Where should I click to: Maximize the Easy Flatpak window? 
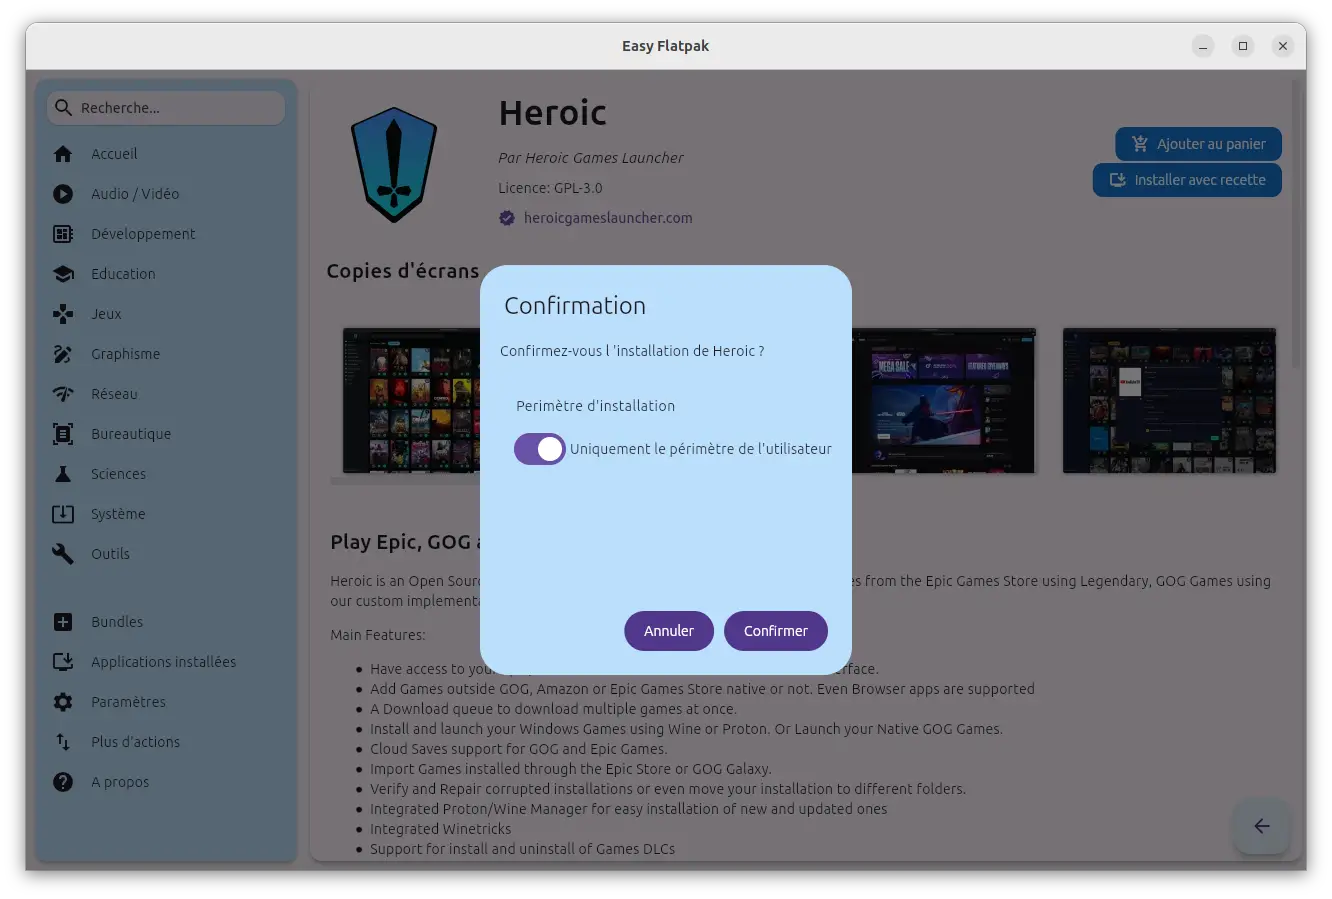point(1243,46)
